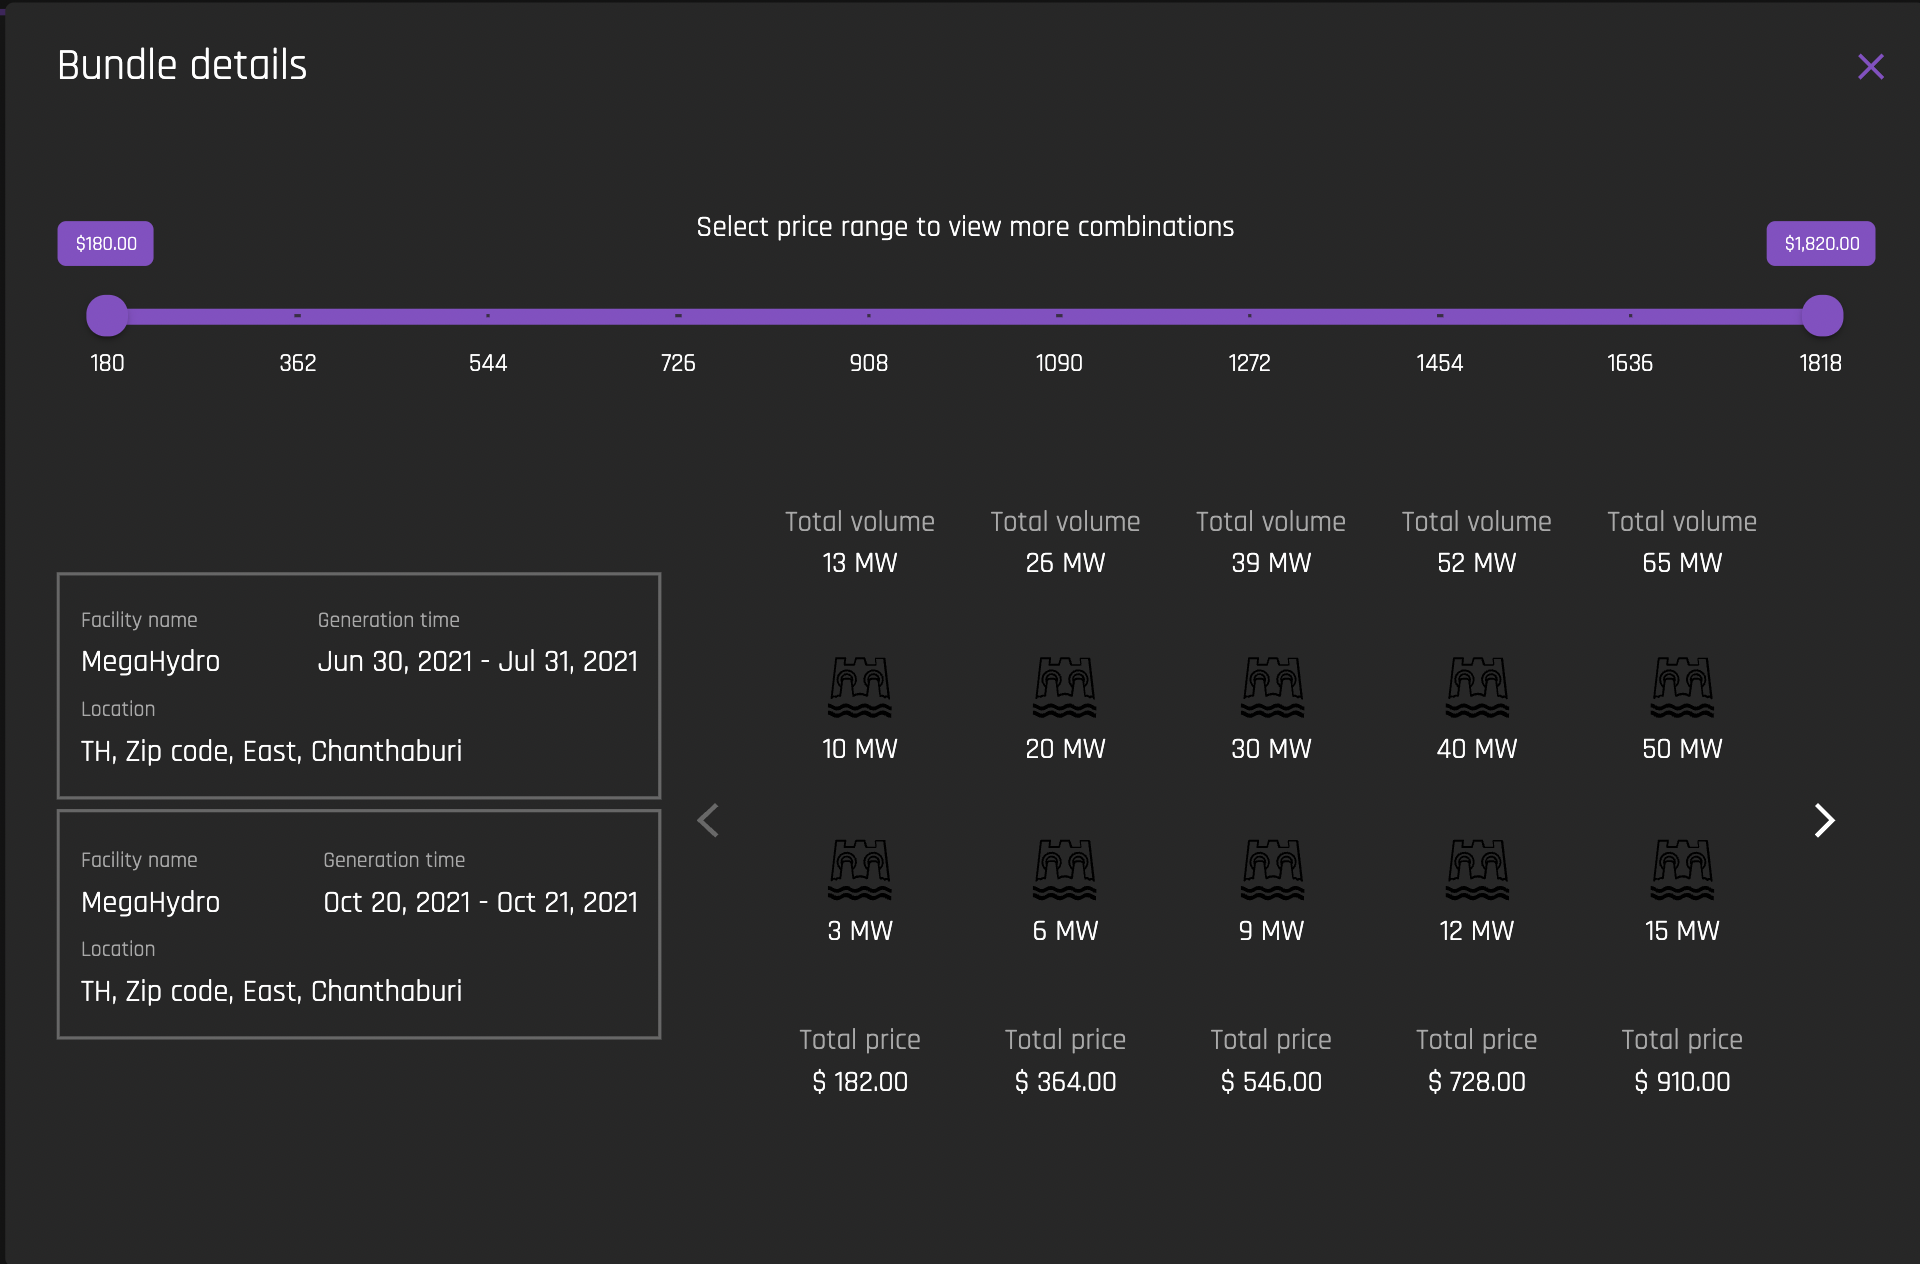
Task: Click the previous combinations left arrow
Action: pos(708,821)
